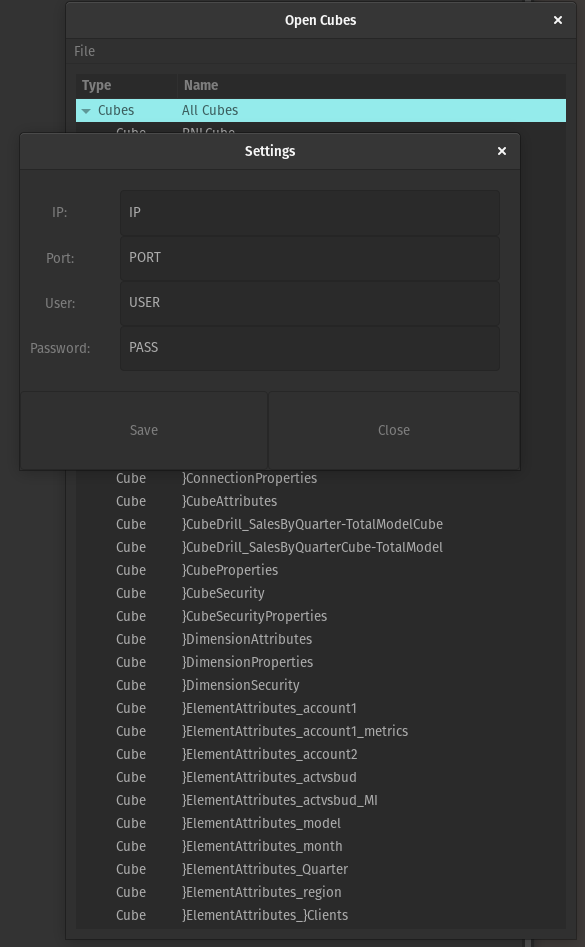Select }ElementAttributes_model row
The image size is (585, 947).
click(321, 823)
